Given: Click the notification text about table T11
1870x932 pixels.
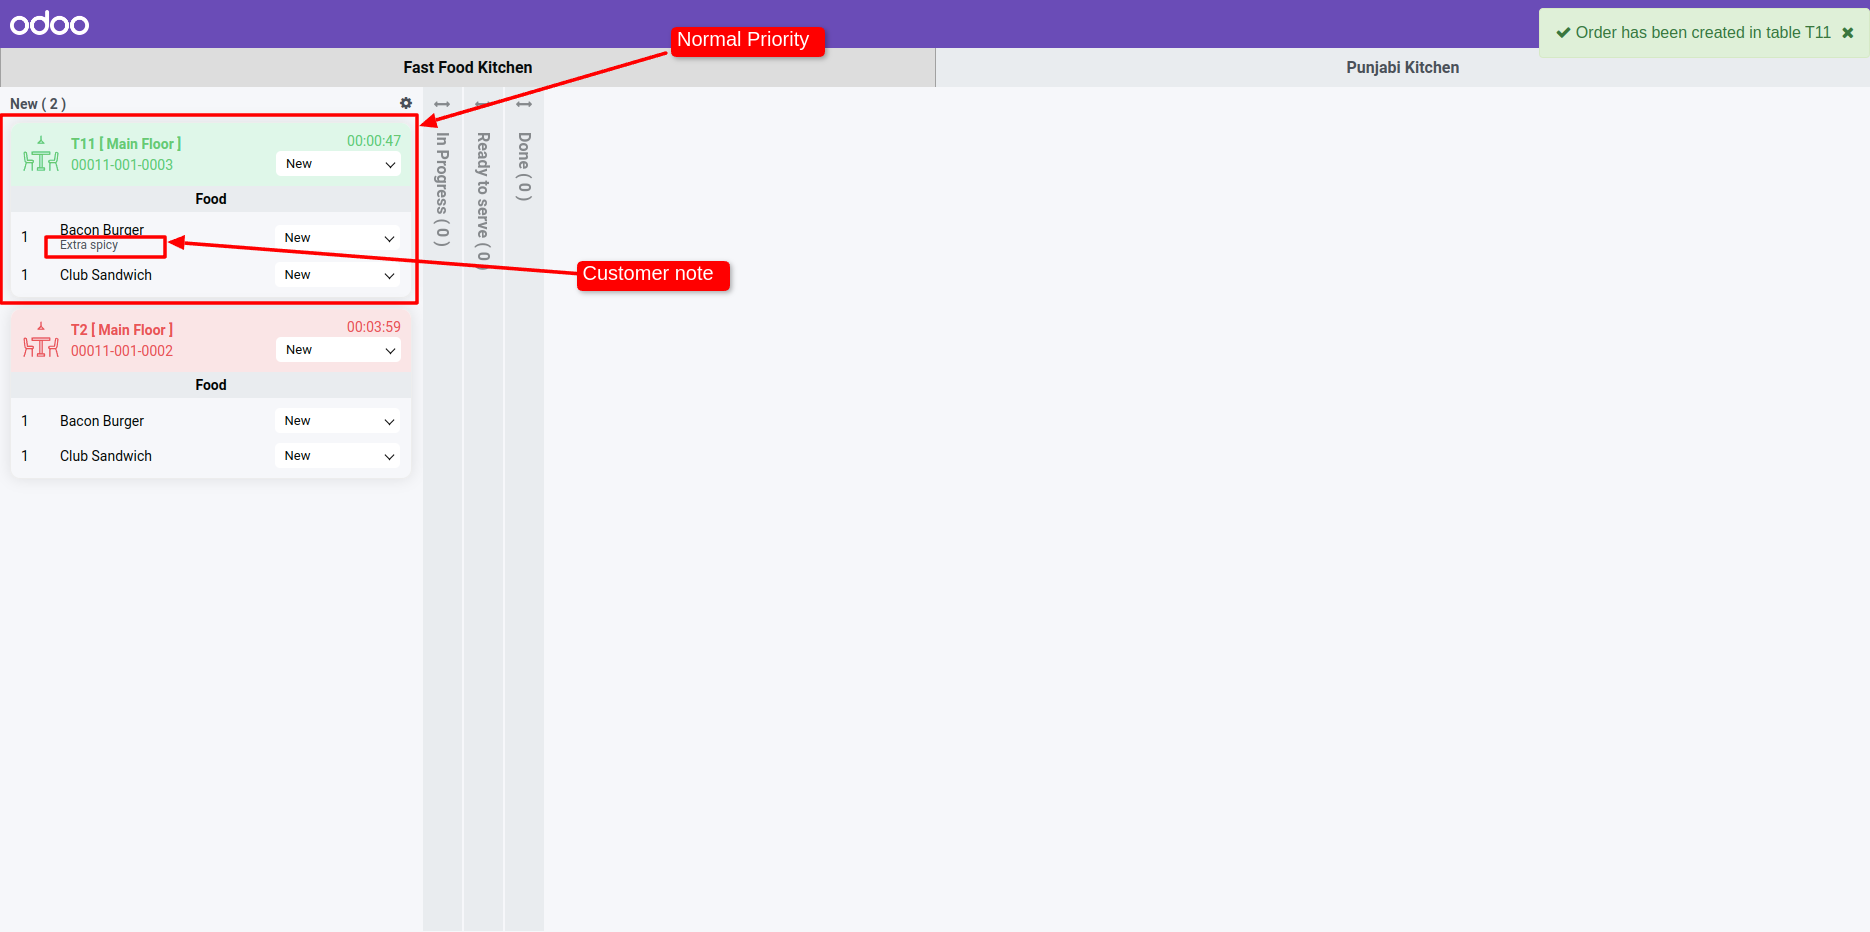Looking at the screenshot, I should 1703,33.
